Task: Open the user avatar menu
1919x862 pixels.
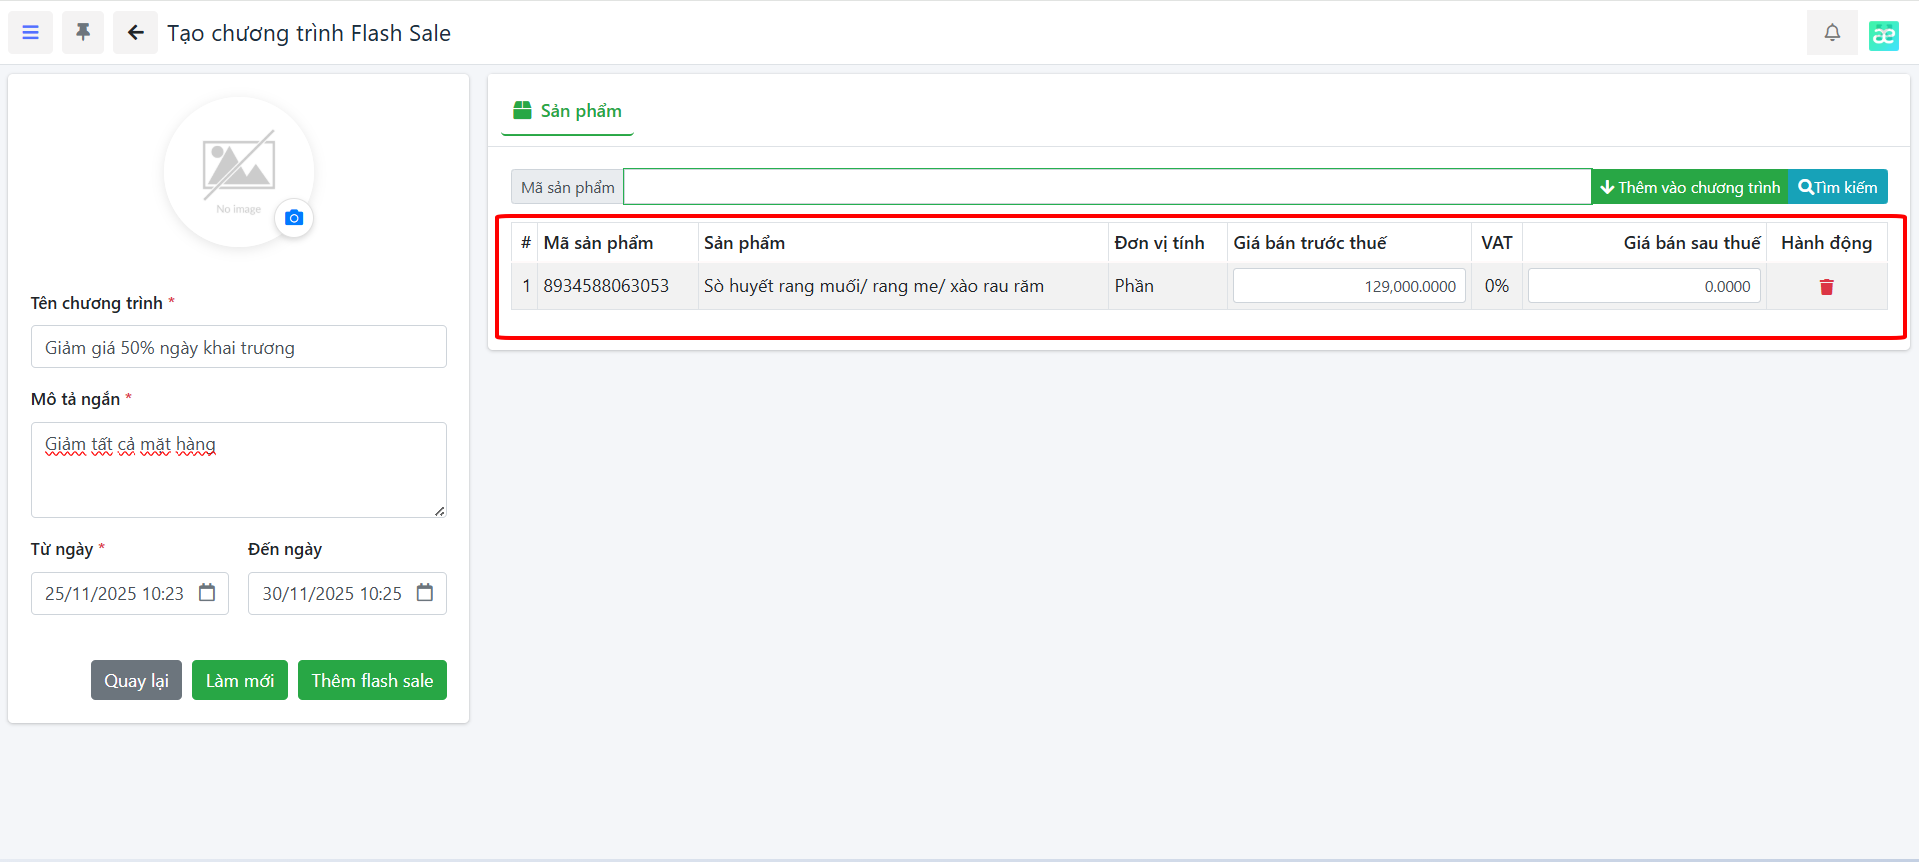Action: point(1883,35)
